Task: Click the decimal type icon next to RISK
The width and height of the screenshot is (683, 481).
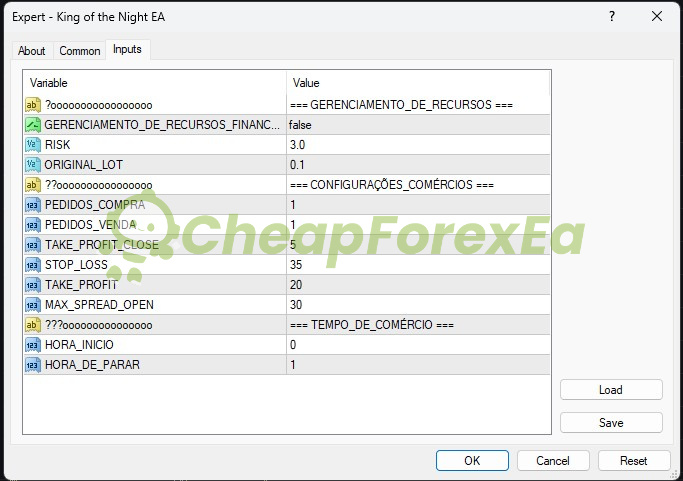Action: point(32,145)
